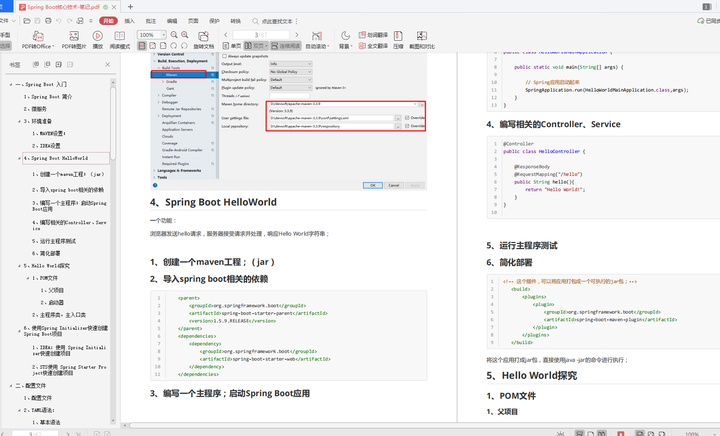Click the 旋转文档 rotate document icon

[203, 36]
